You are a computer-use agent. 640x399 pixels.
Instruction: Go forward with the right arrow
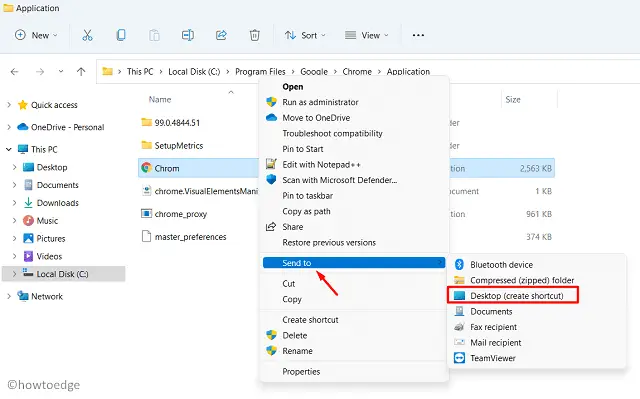click(x=40, y=72)
